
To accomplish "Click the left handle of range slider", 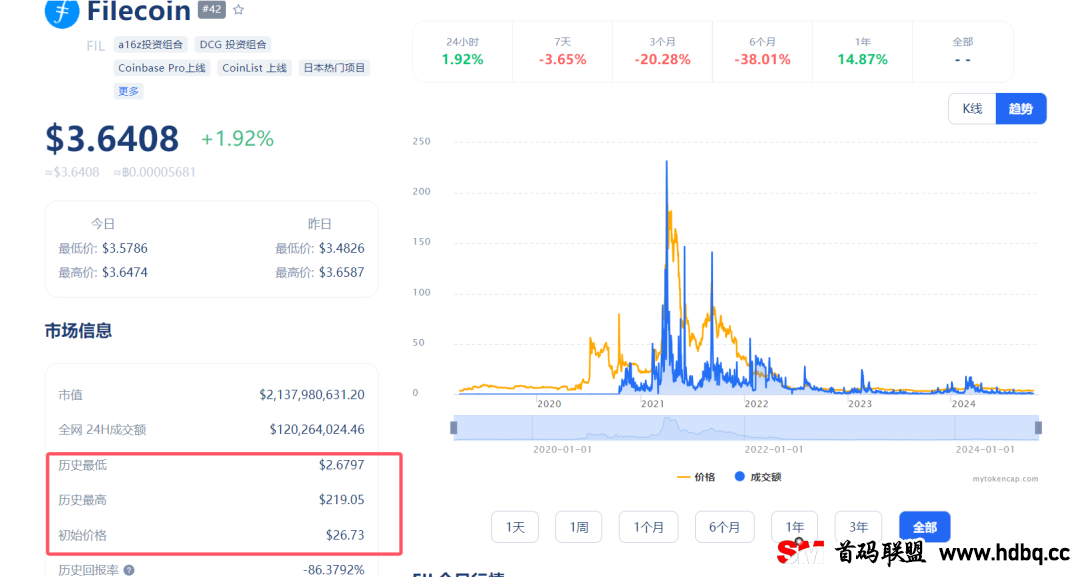I will (x=453, y=428).
